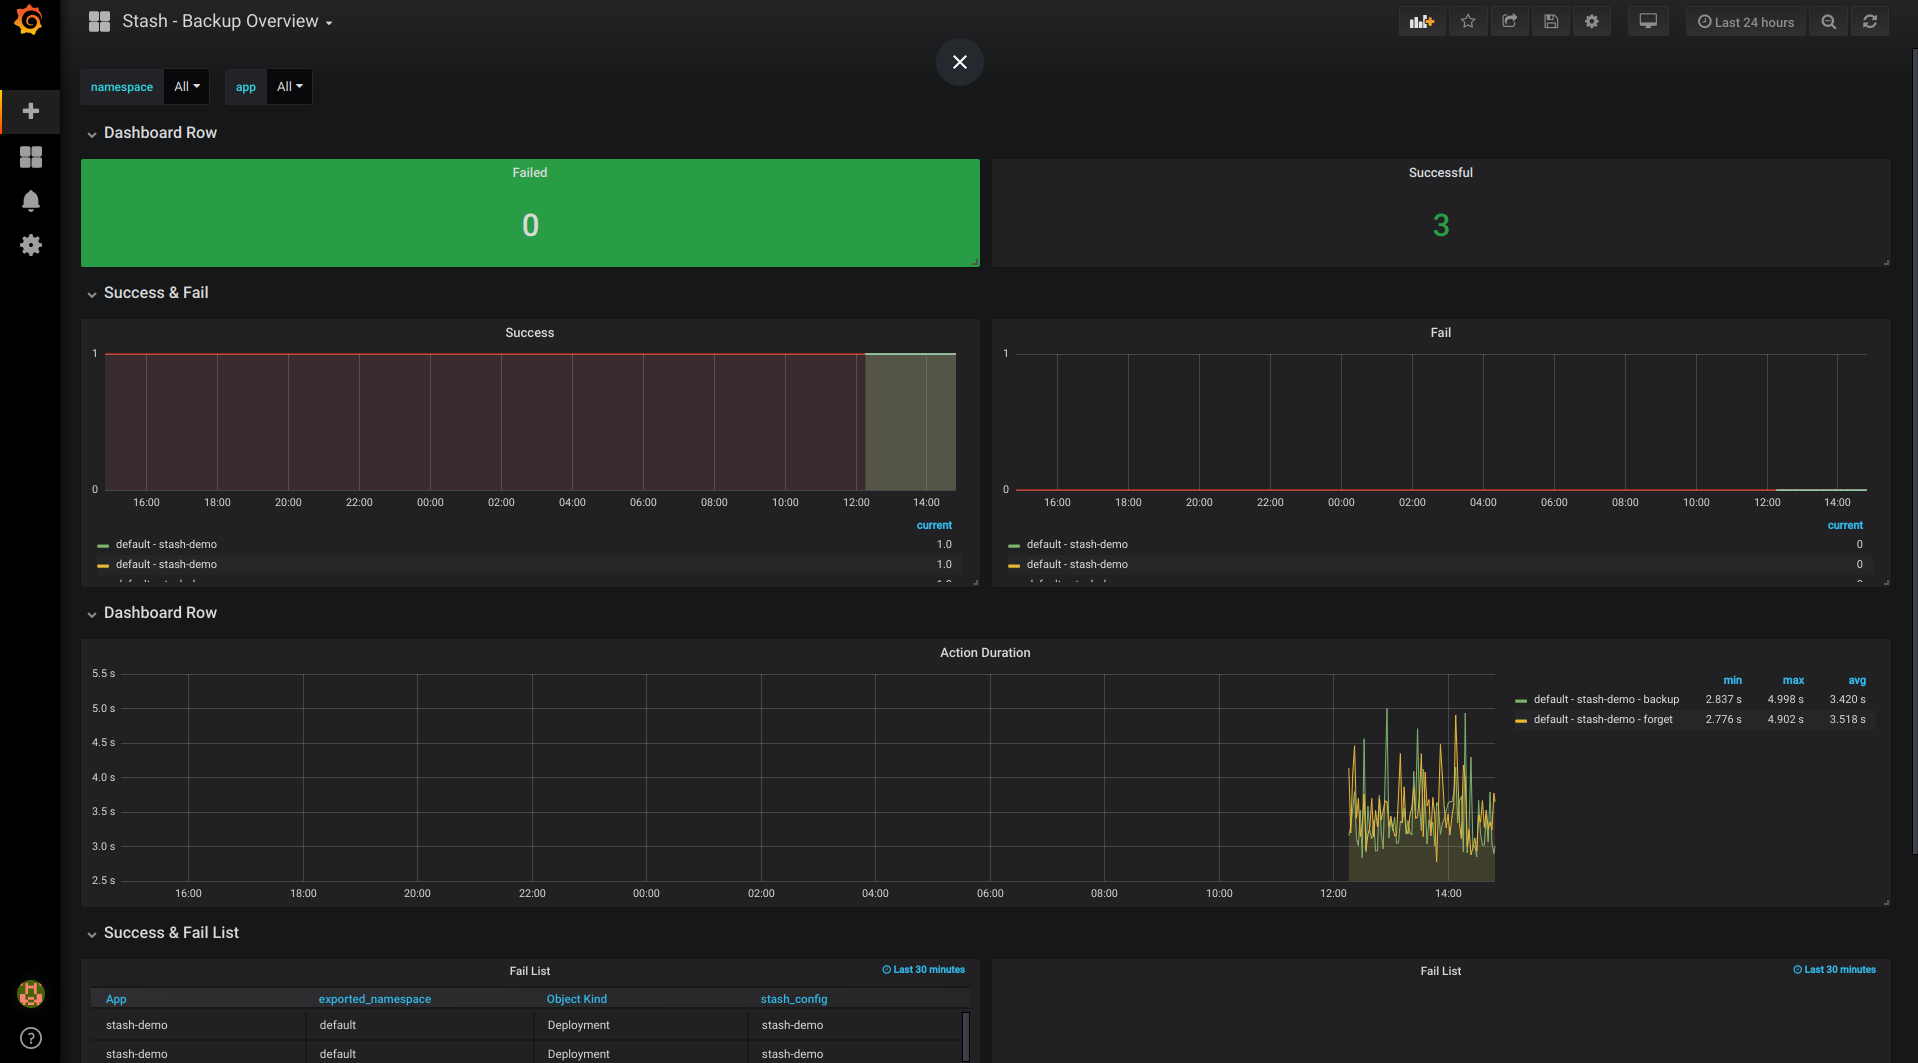Open the Create plus menu in sidebar

point(31,111)
